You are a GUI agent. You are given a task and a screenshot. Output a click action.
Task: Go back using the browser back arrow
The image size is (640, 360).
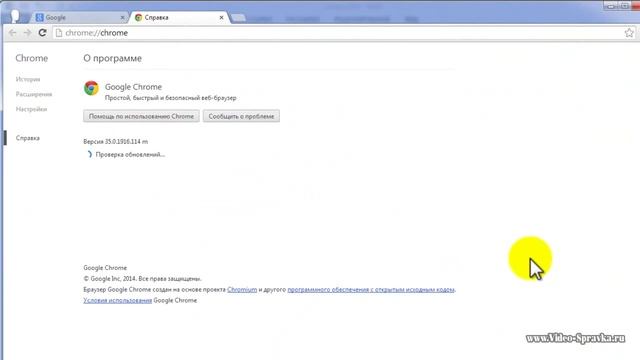pyautogui.click(x=12, y=33)
